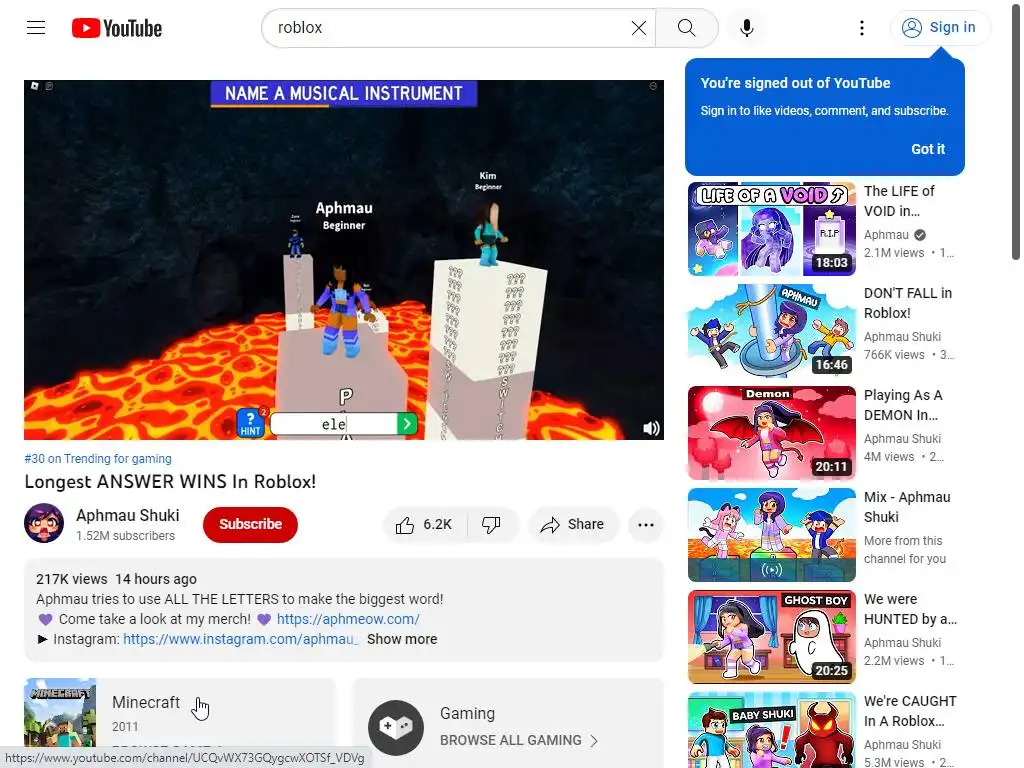Open The LIFE of VOID video title
Image resolution: width=1024 pixels, height=768 pixels.
pyautogui.click(x=899, y=201)
